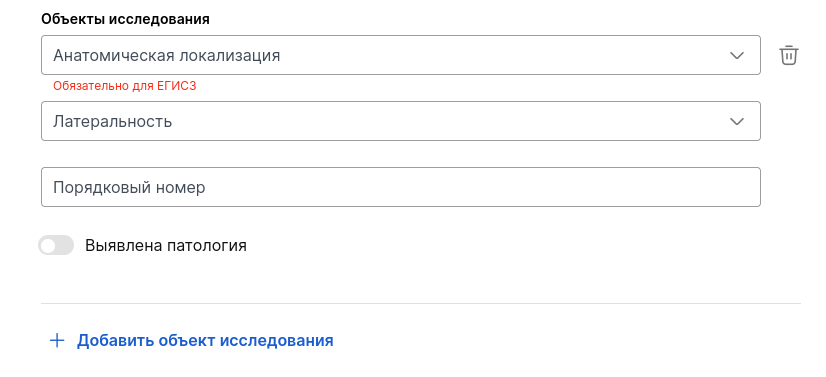Click the Порядковый номер placeholder text
This screenshot has height=377, width=826.
[129, 187]
